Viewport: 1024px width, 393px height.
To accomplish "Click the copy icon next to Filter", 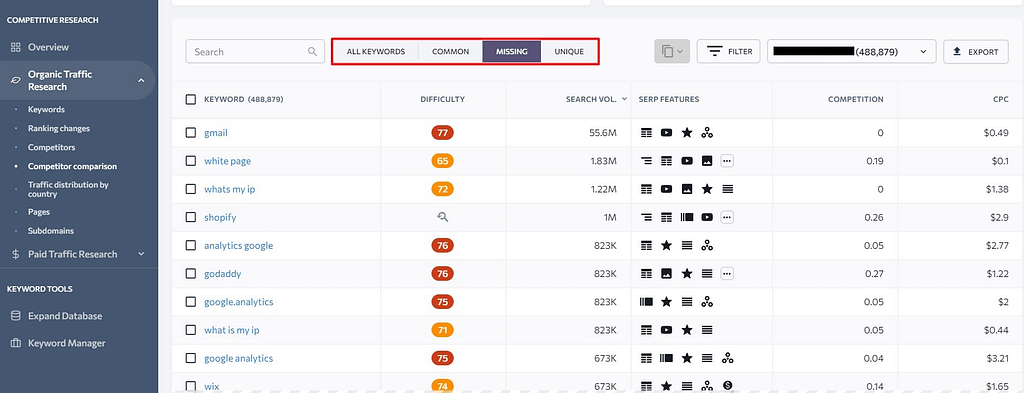I will click(x=667, y=52).
